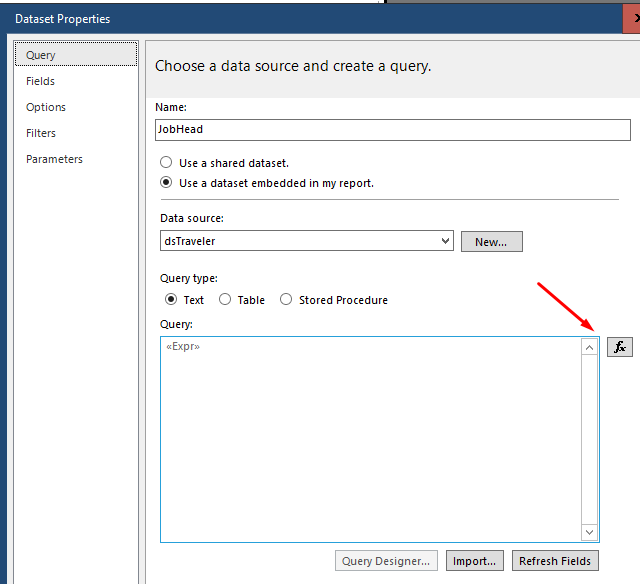
Task: Open the expression editor fx button
Action: pos(620,347)
